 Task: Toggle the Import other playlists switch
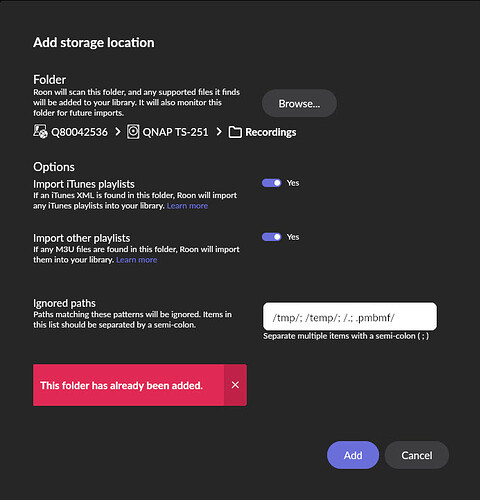[x=271, y=237]
